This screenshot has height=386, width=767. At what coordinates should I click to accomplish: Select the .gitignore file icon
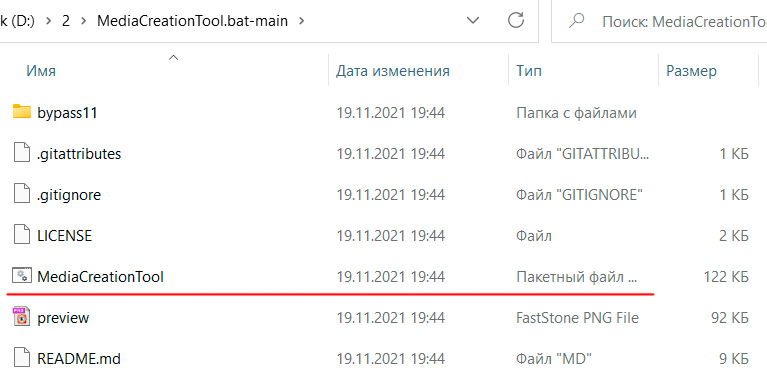pos(22,195)
